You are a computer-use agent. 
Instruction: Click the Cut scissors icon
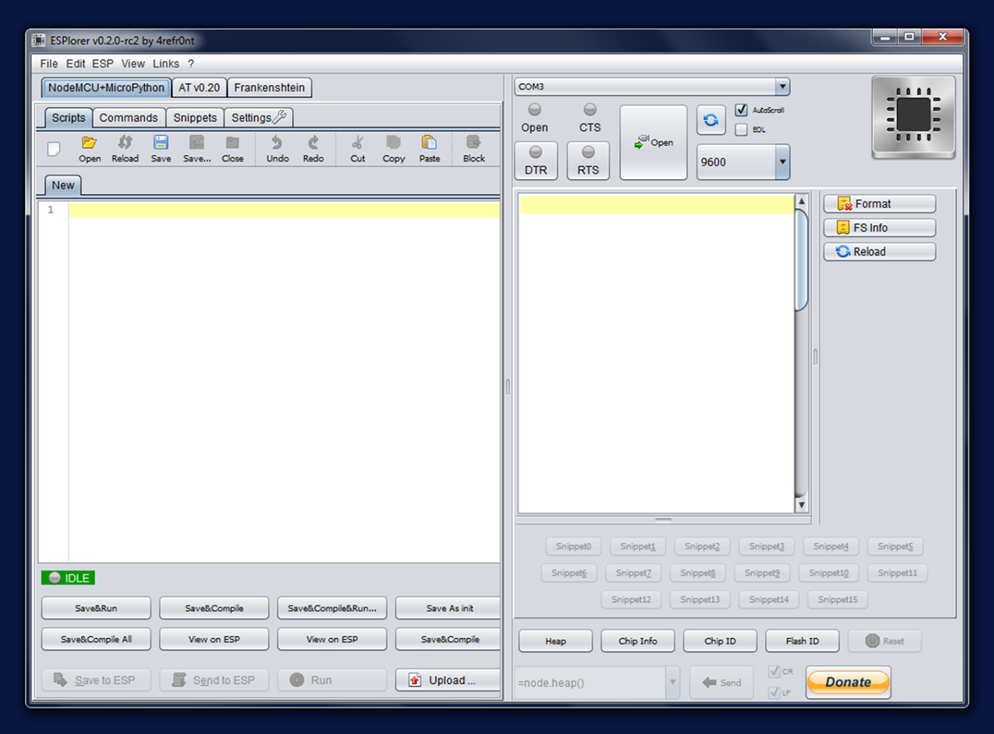358,143
